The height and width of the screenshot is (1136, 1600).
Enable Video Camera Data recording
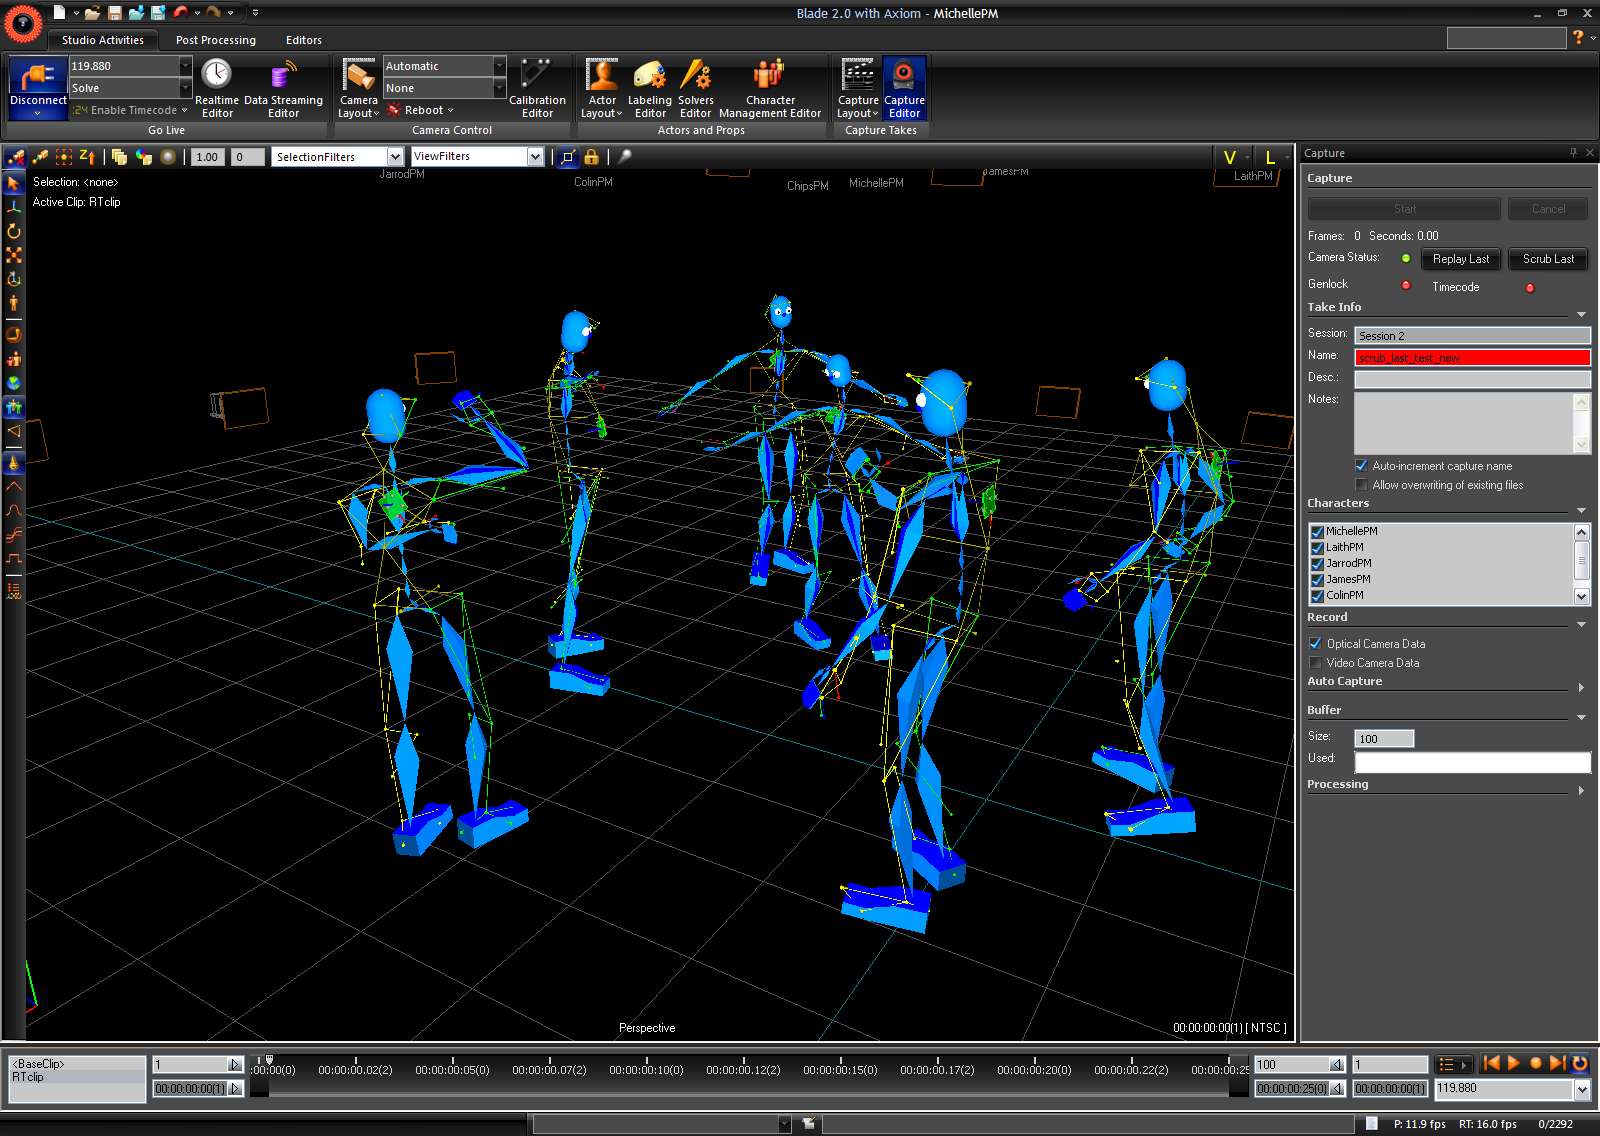point(1315,662)
